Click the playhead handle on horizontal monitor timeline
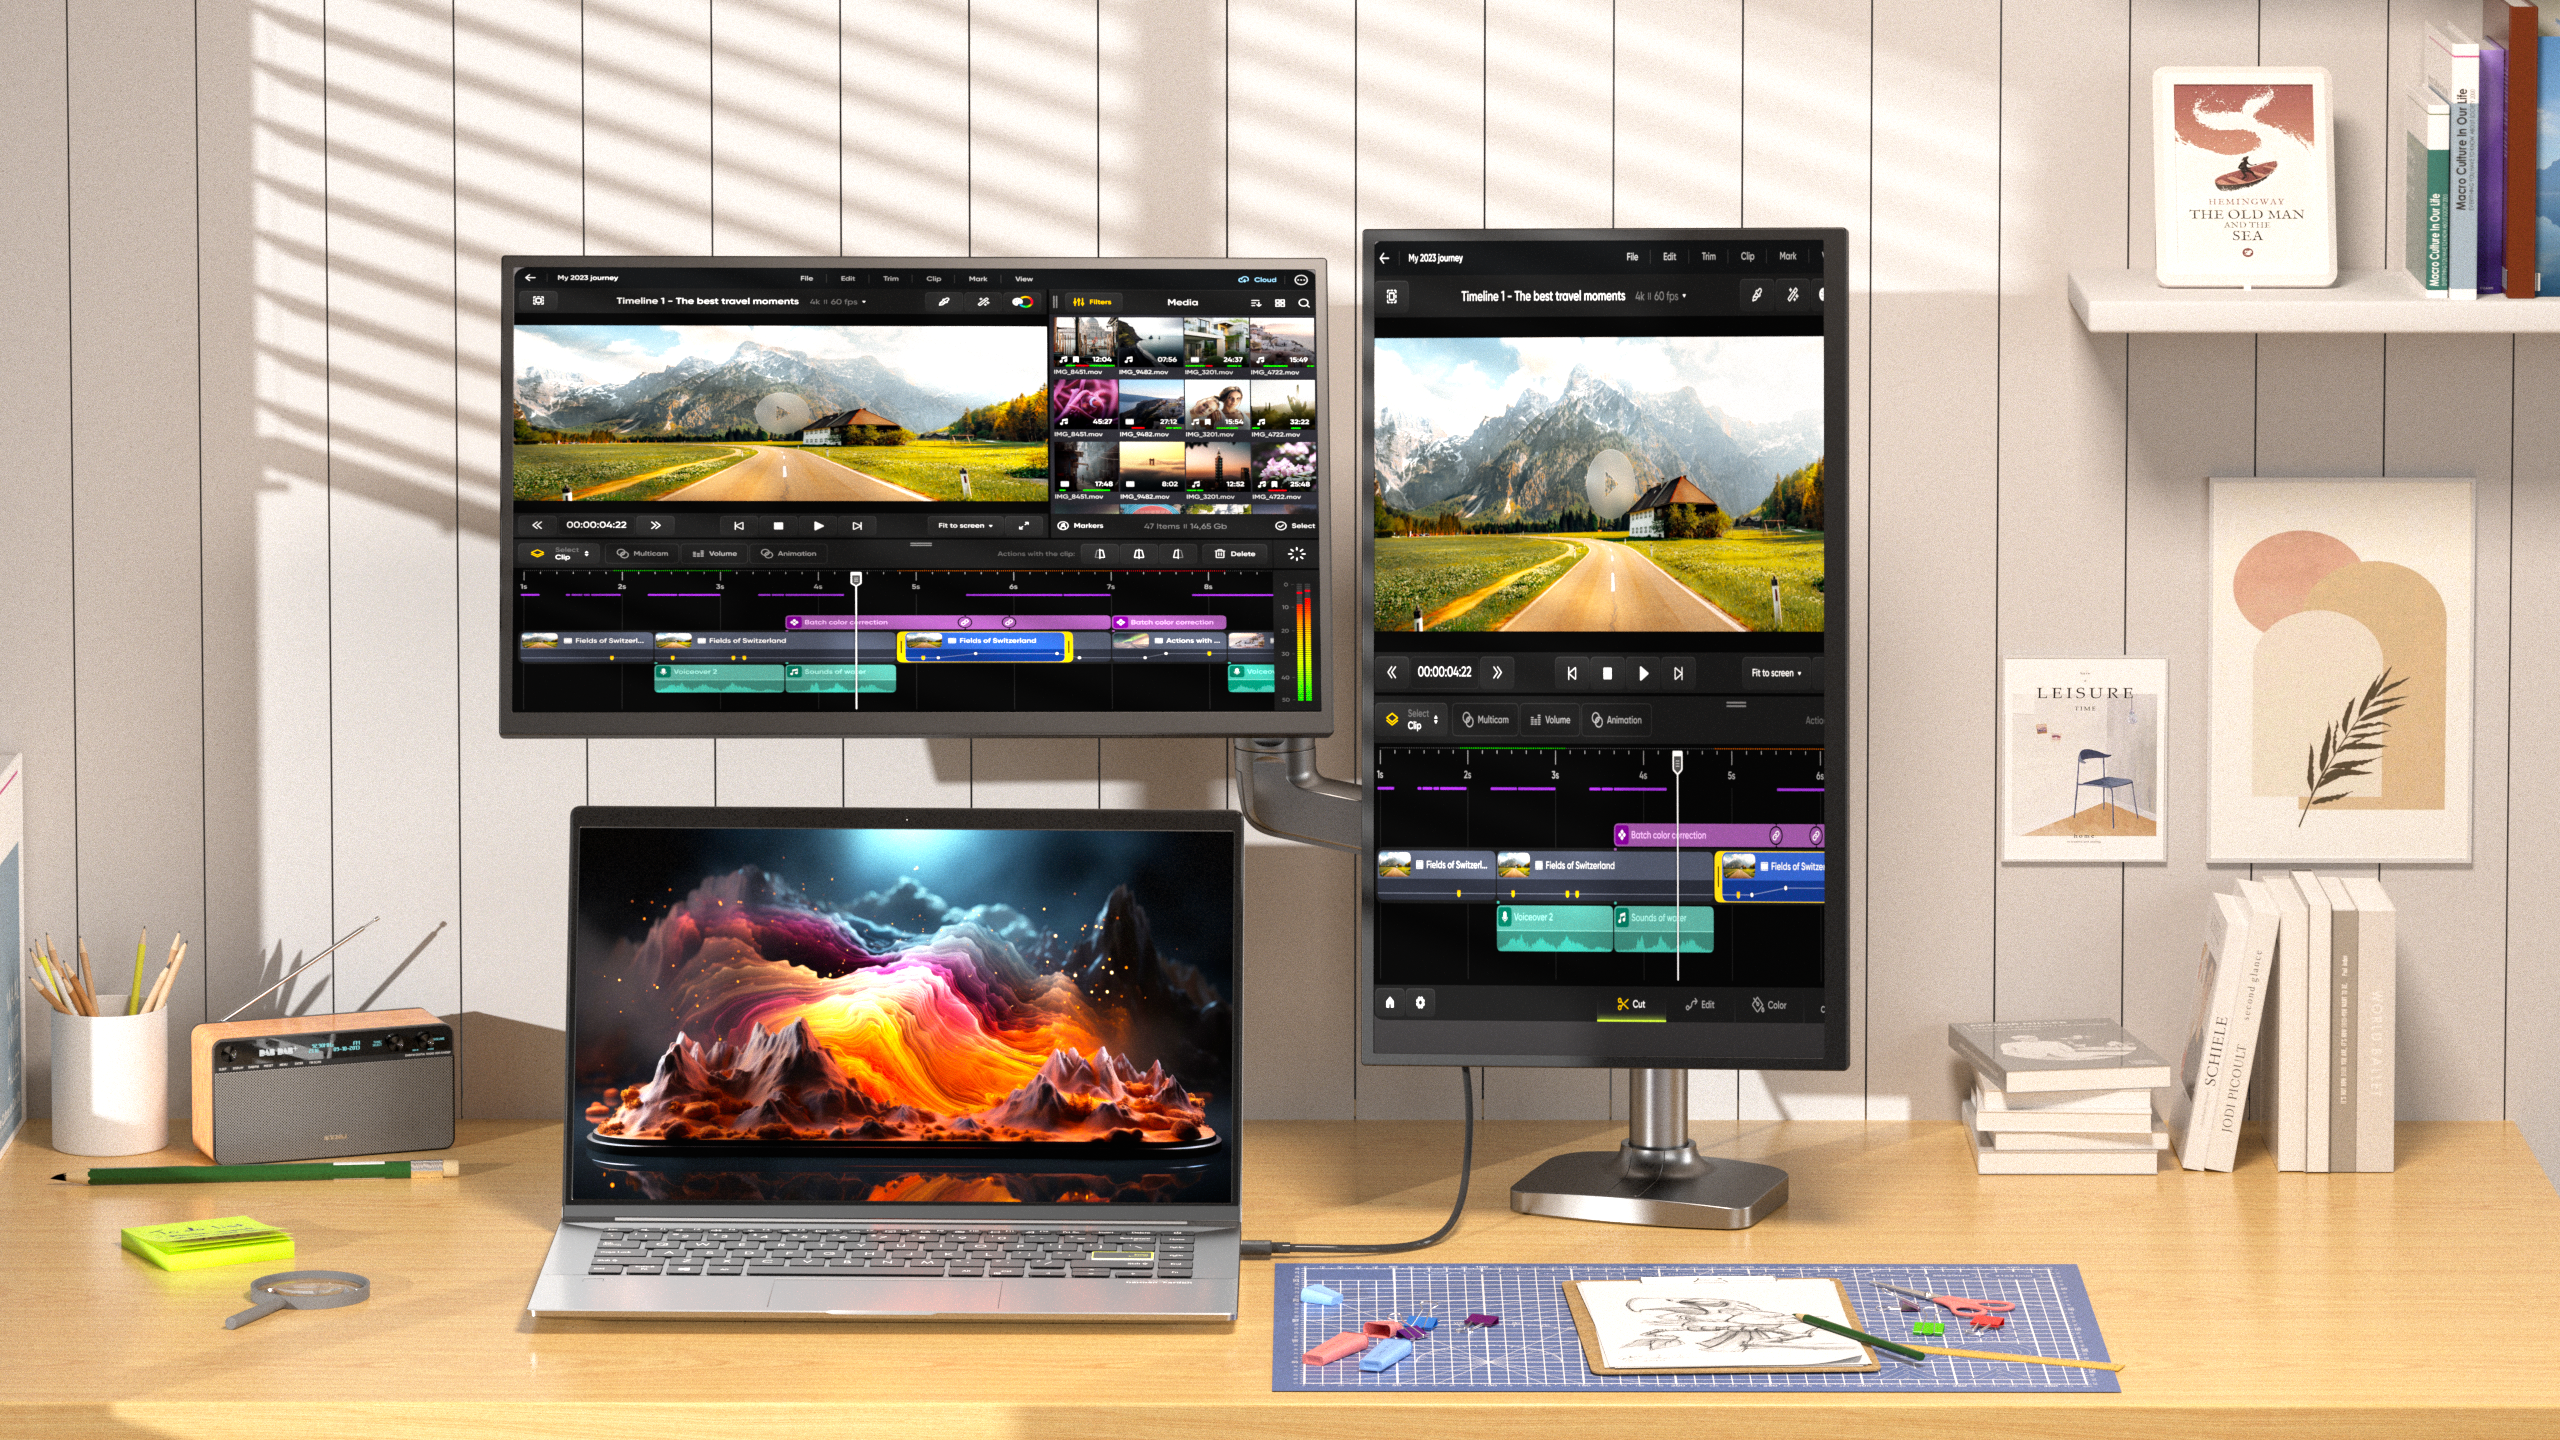 856,579
